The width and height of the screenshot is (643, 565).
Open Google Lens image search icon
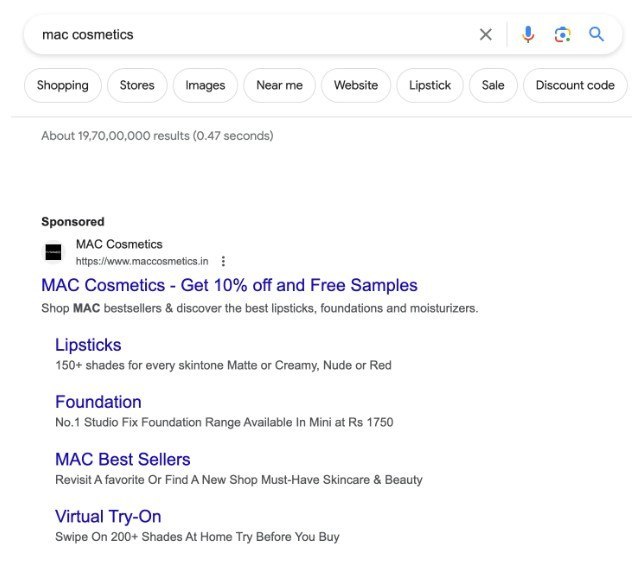click(563, 34)
